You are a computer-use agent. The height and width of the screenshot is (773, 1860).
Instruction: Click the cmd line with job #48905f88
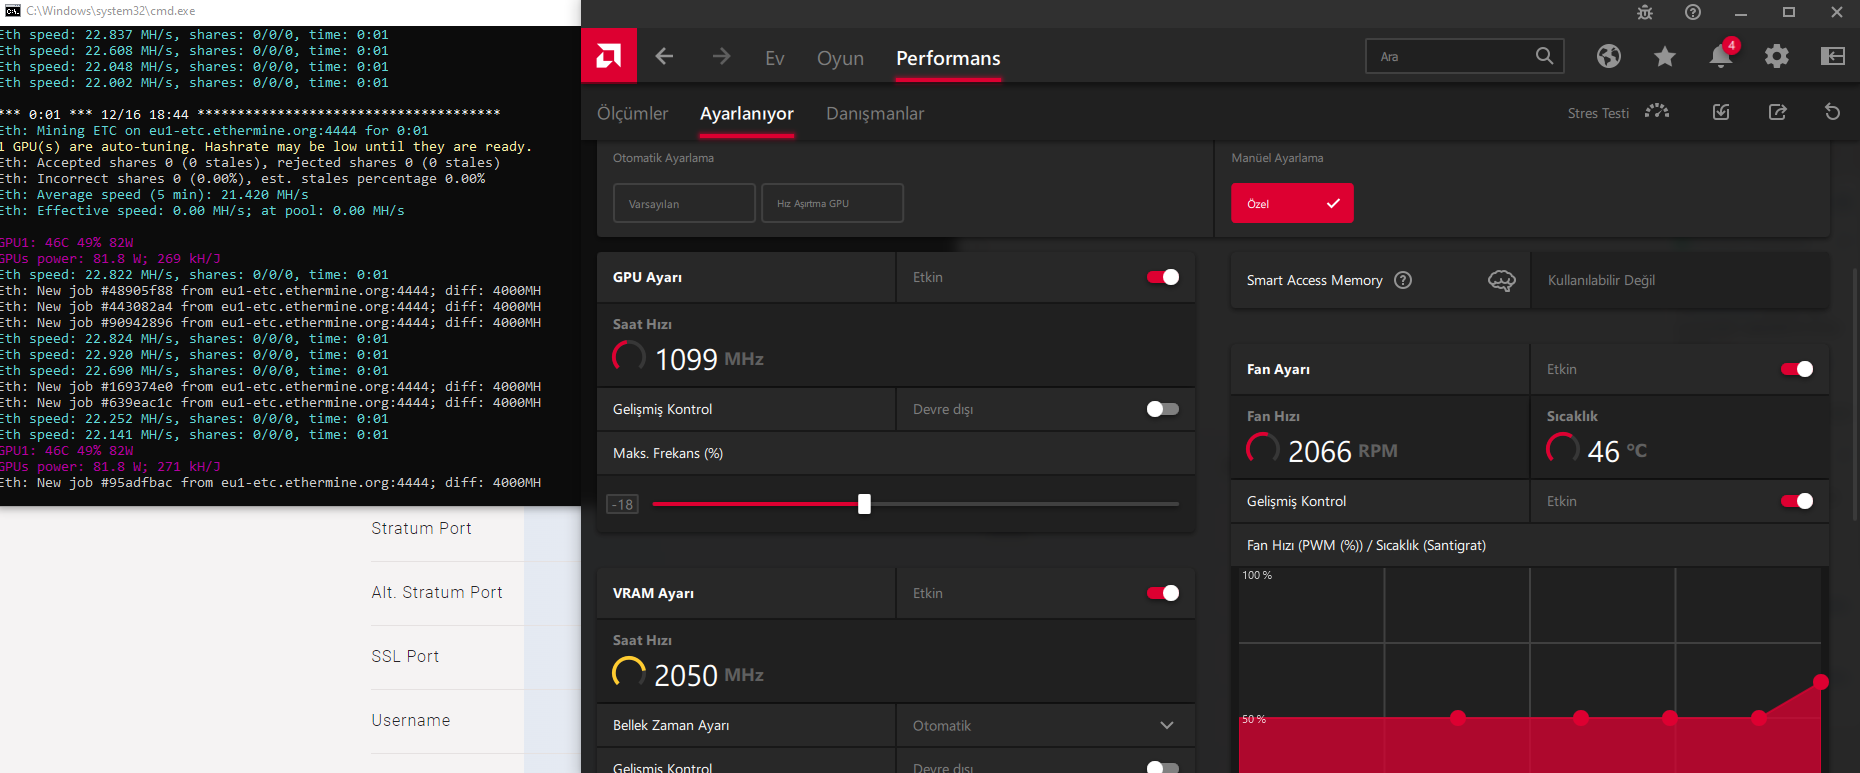[x=270, y=291]
